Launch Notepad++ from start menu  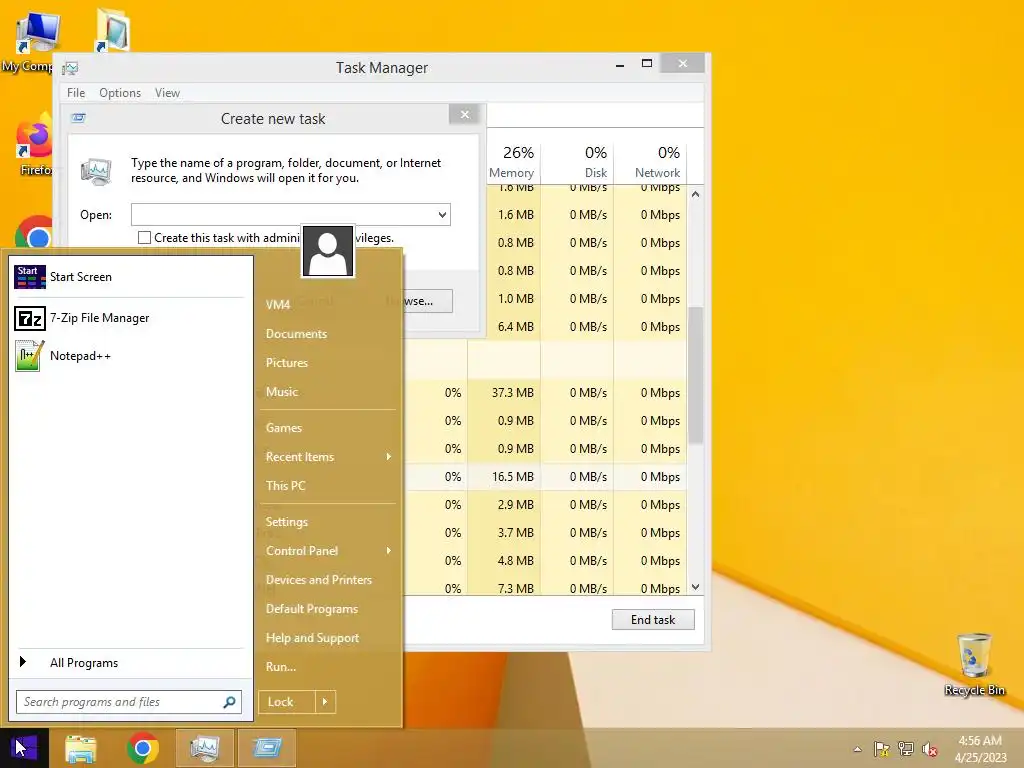129,356
